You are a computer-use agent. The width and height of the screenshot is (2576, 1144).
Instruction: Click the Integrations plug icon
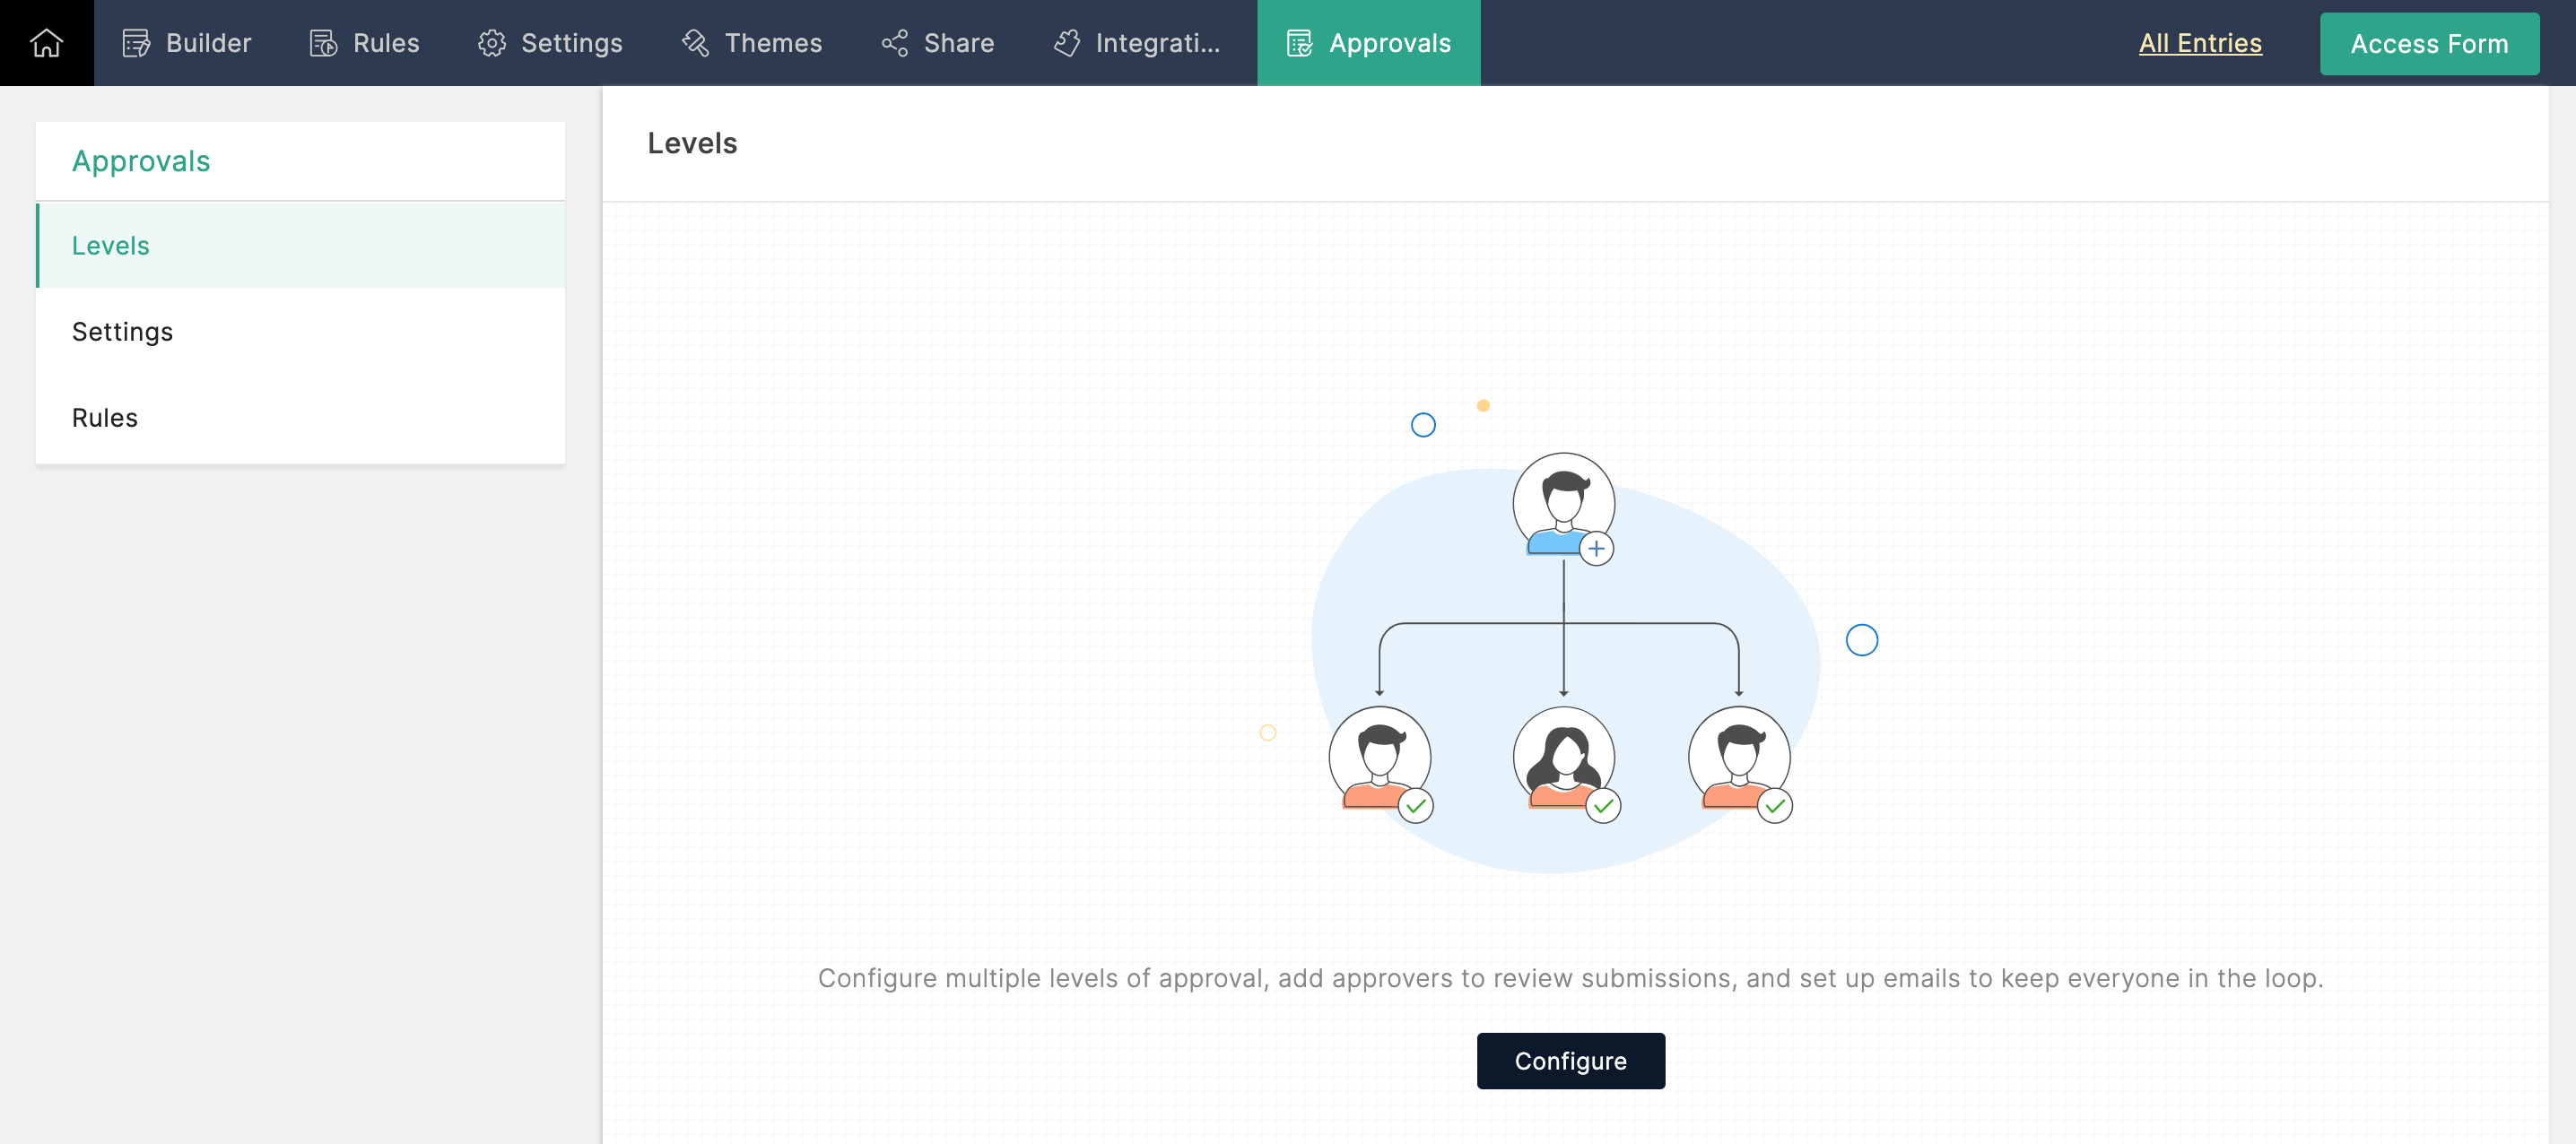[1067, 43]
